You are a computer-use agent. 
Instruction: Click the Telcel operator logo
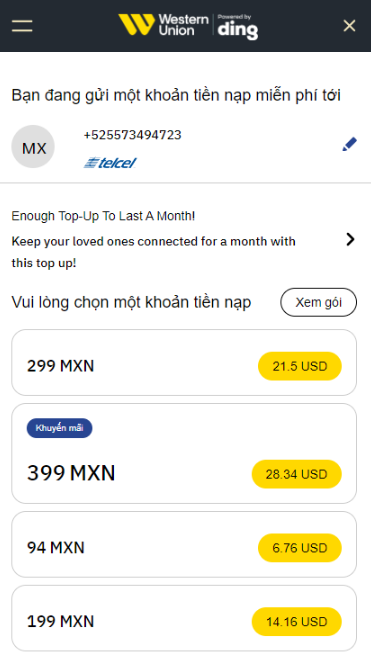pos(110,163)
